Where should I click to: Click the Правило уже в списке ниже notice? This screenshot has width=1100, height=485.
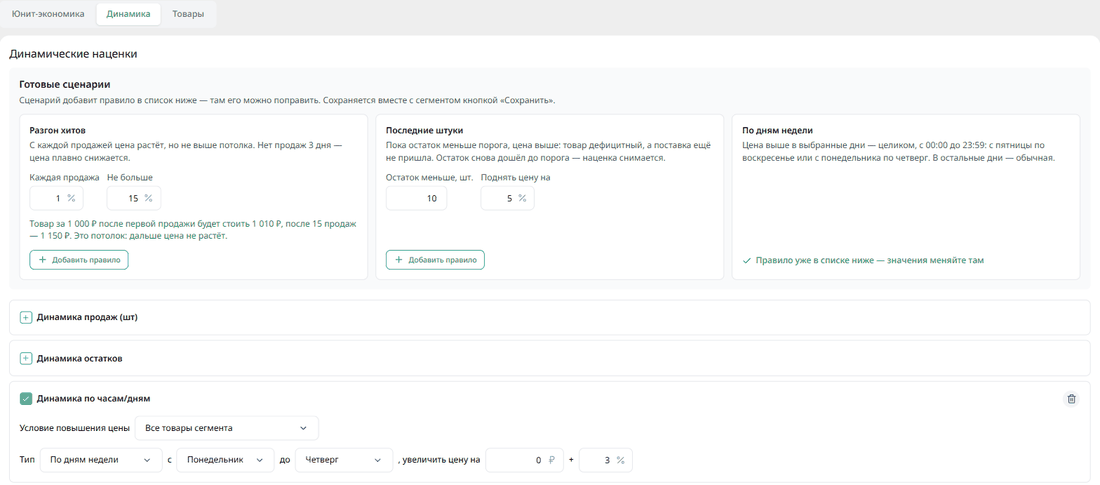[x=870, y=260]
